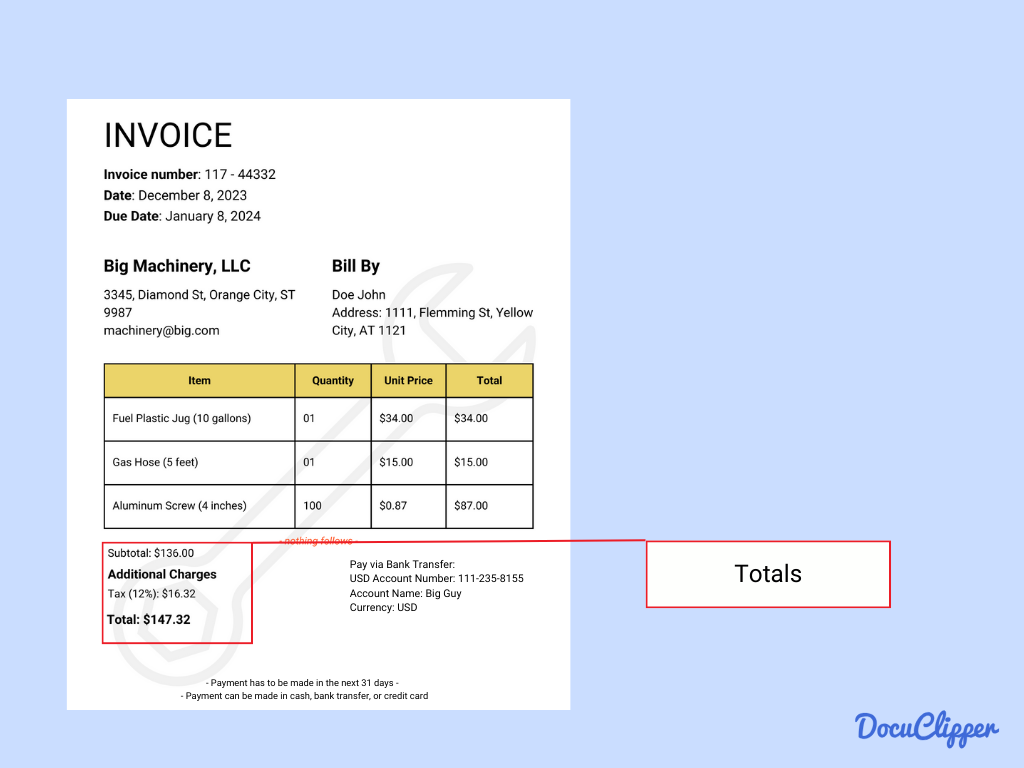
Task: Click the Tax (12%): $16.32 line
Action: (x=152, y=594)
